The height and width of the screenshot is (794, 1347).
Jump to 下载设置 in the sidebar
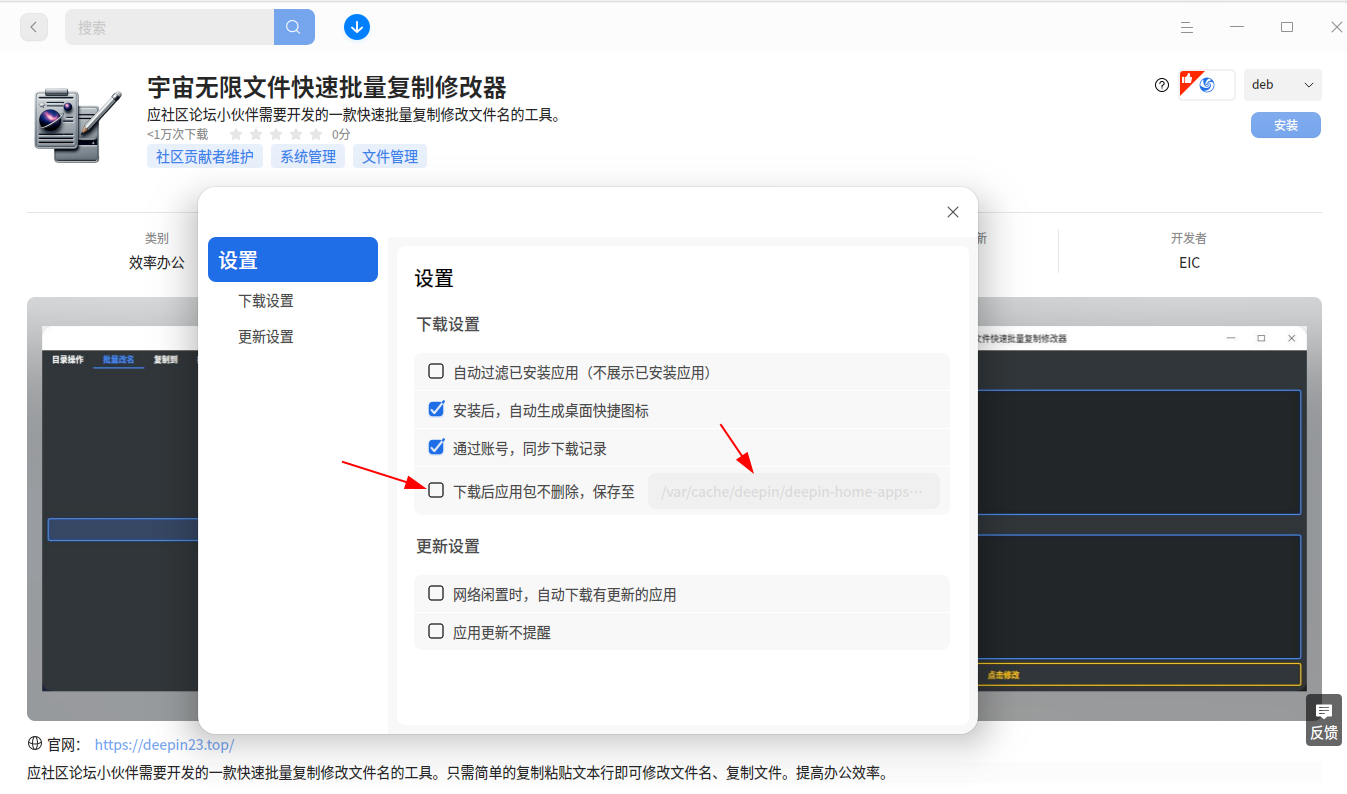(266, 301)
